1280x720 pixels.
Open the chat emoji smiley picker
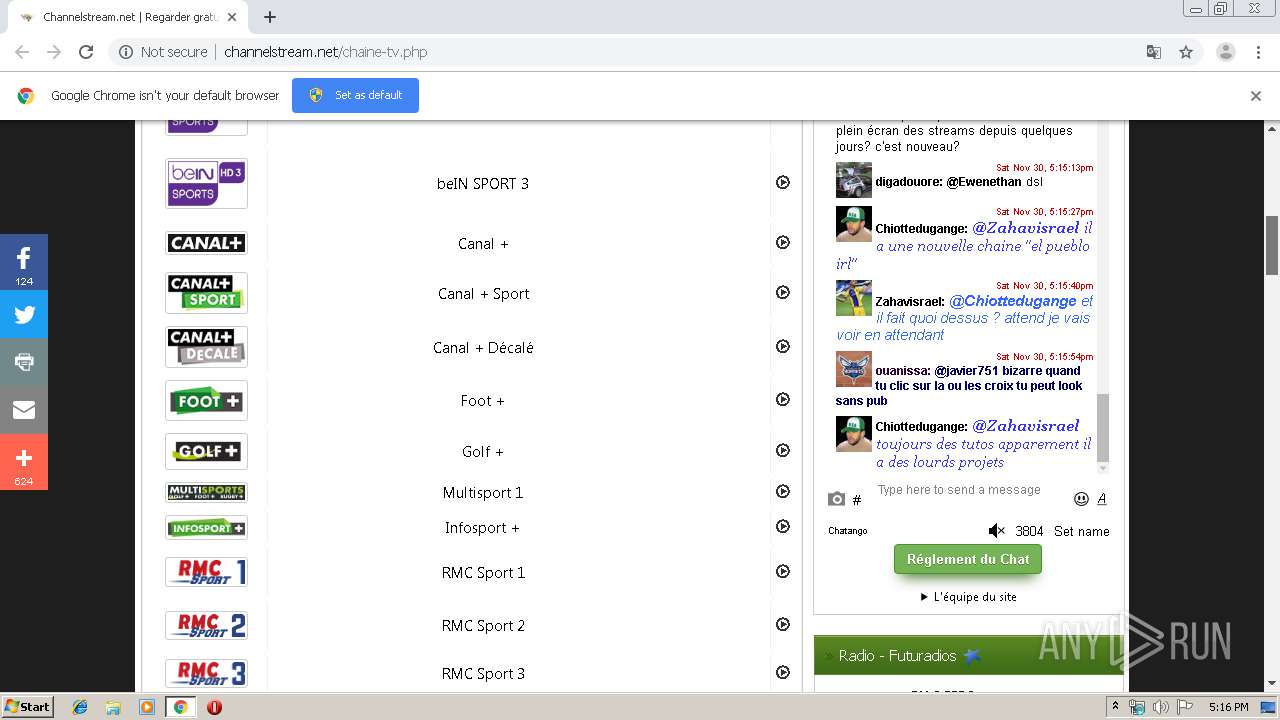coord(1081,499)
